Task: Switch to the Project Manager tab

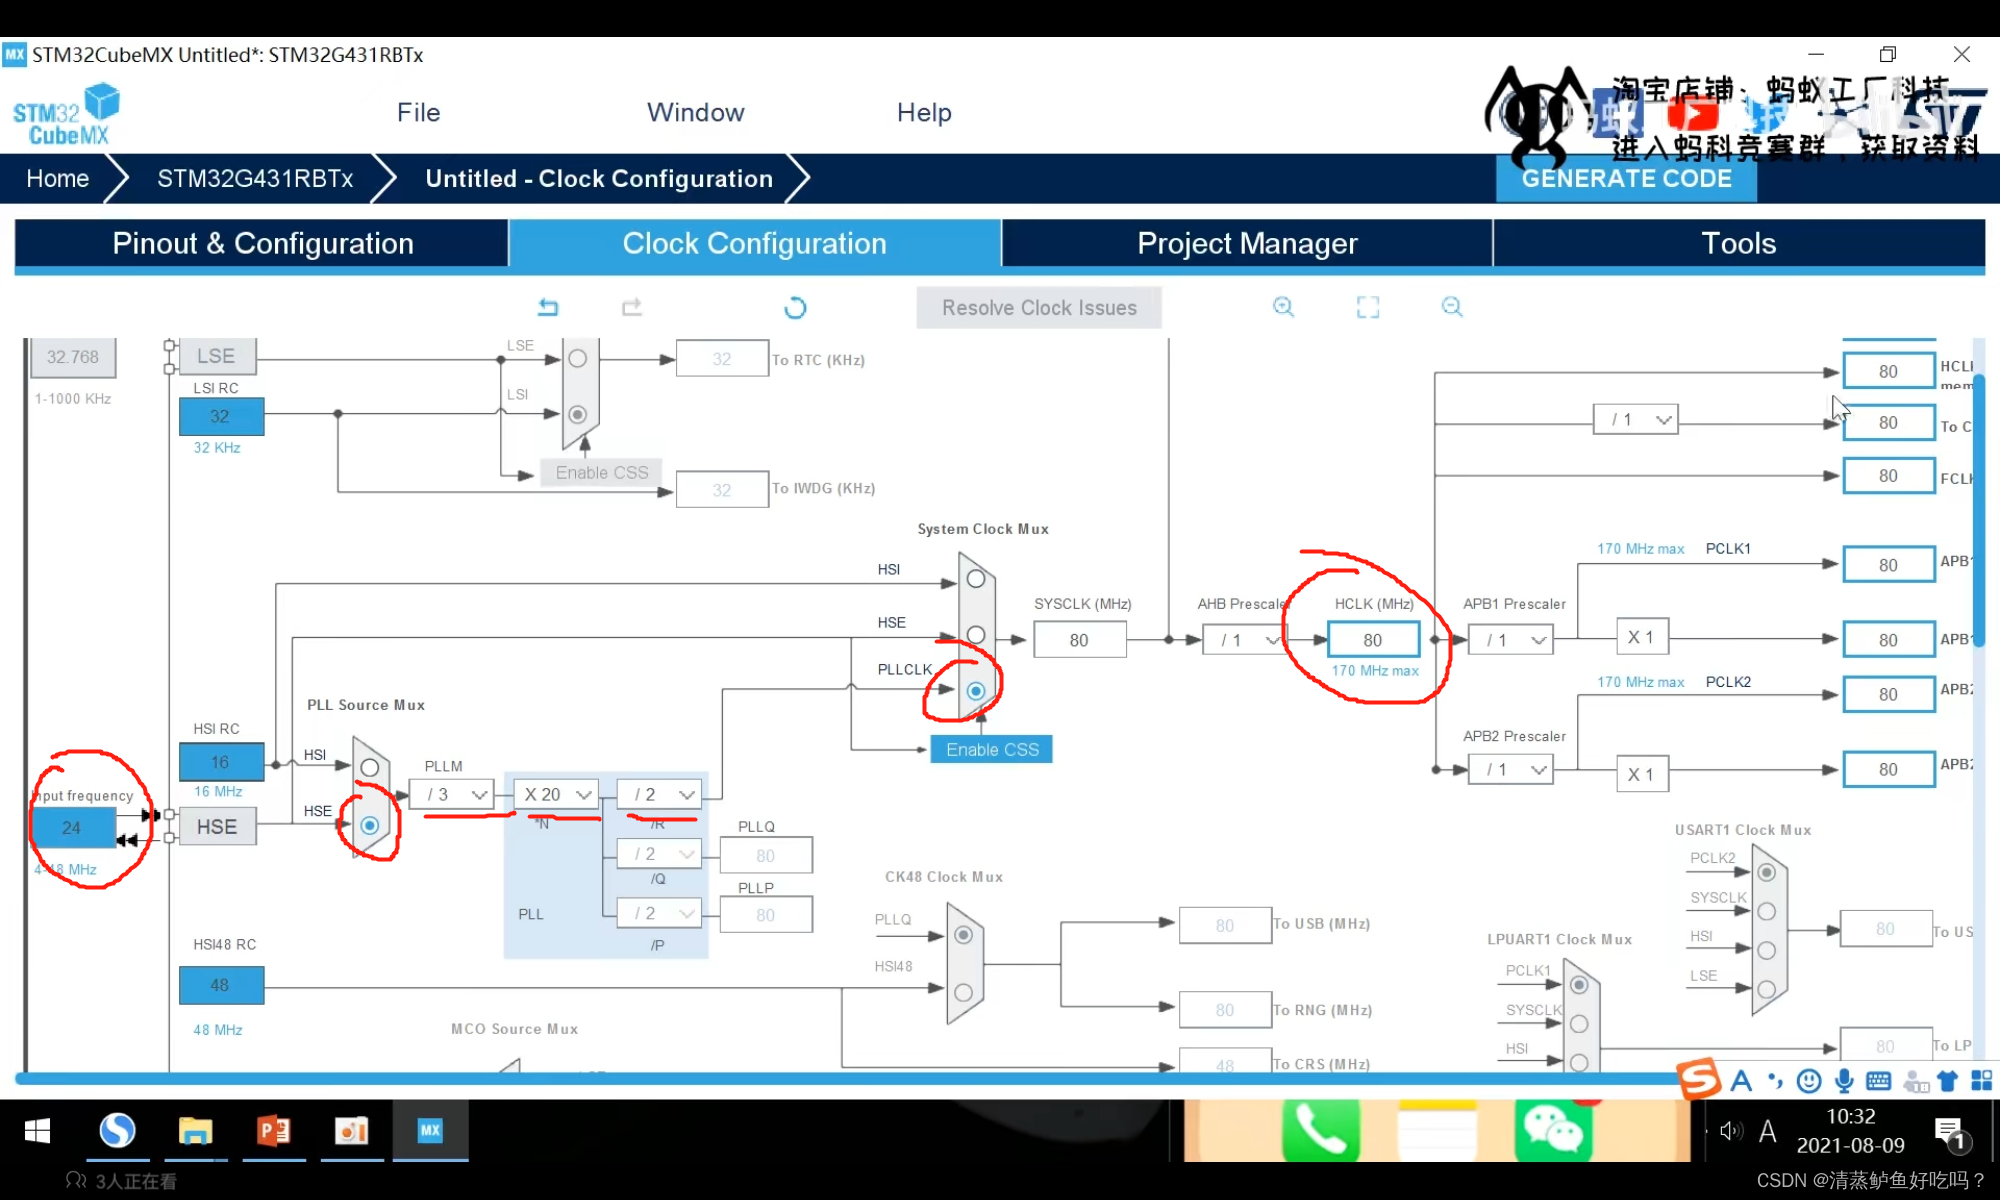Action: tap(1246, 243)
